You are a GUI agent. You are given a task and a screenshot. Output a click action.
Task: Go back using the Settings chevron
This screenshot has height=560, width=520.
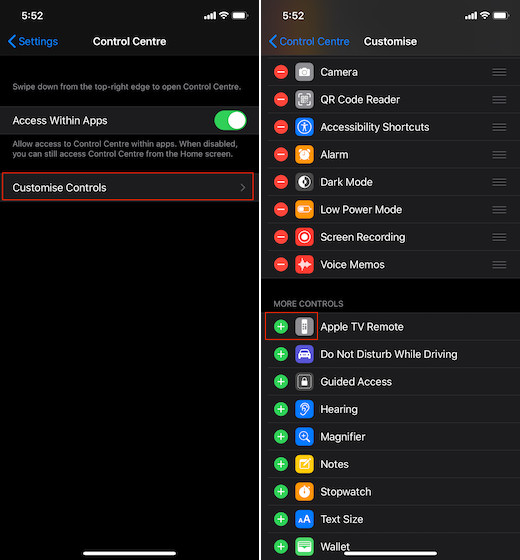12,41
